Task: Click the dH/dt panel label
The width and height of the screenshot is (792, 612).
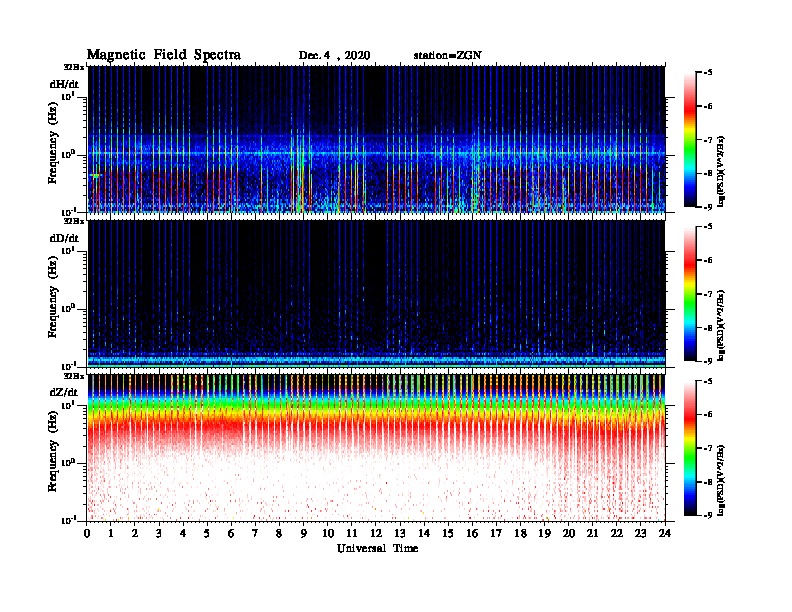Action: tap(64, 84)
